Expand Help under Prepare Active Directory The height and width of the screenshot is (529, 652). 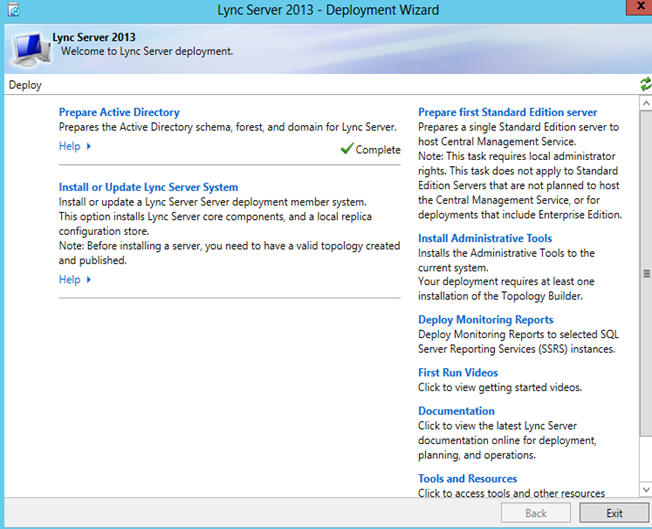(75, 146)
